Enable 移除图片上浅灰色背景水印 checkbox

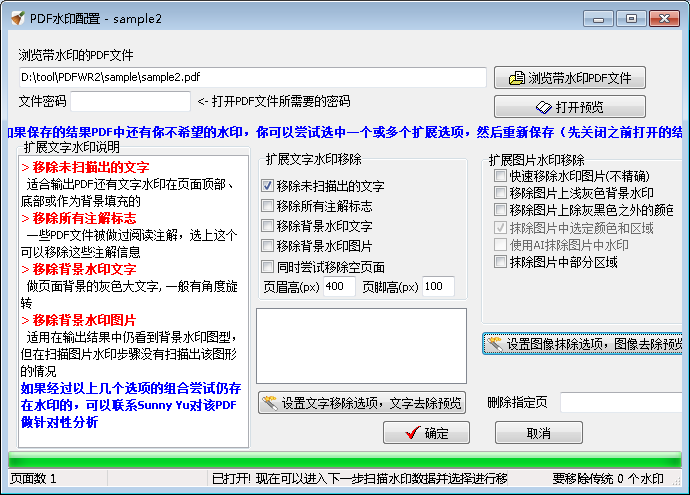click(500, 193)
